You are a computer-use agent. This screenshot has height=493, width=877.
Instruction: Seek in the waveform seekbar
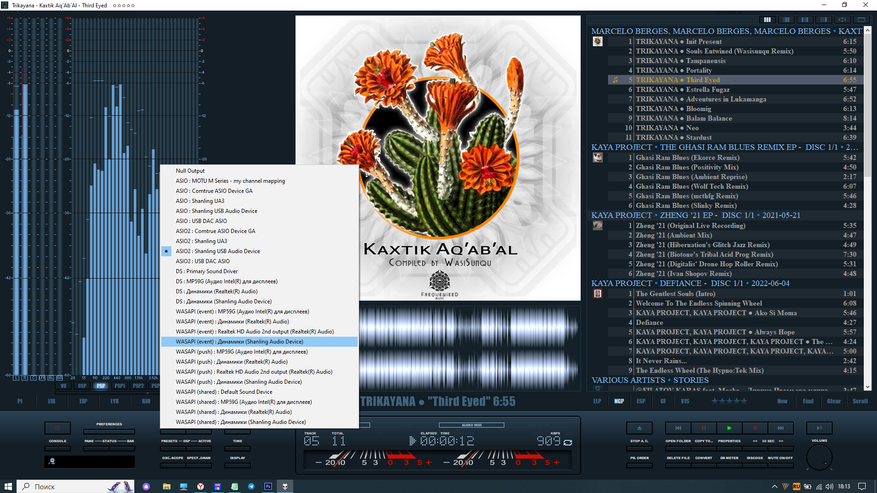[469, 347]
